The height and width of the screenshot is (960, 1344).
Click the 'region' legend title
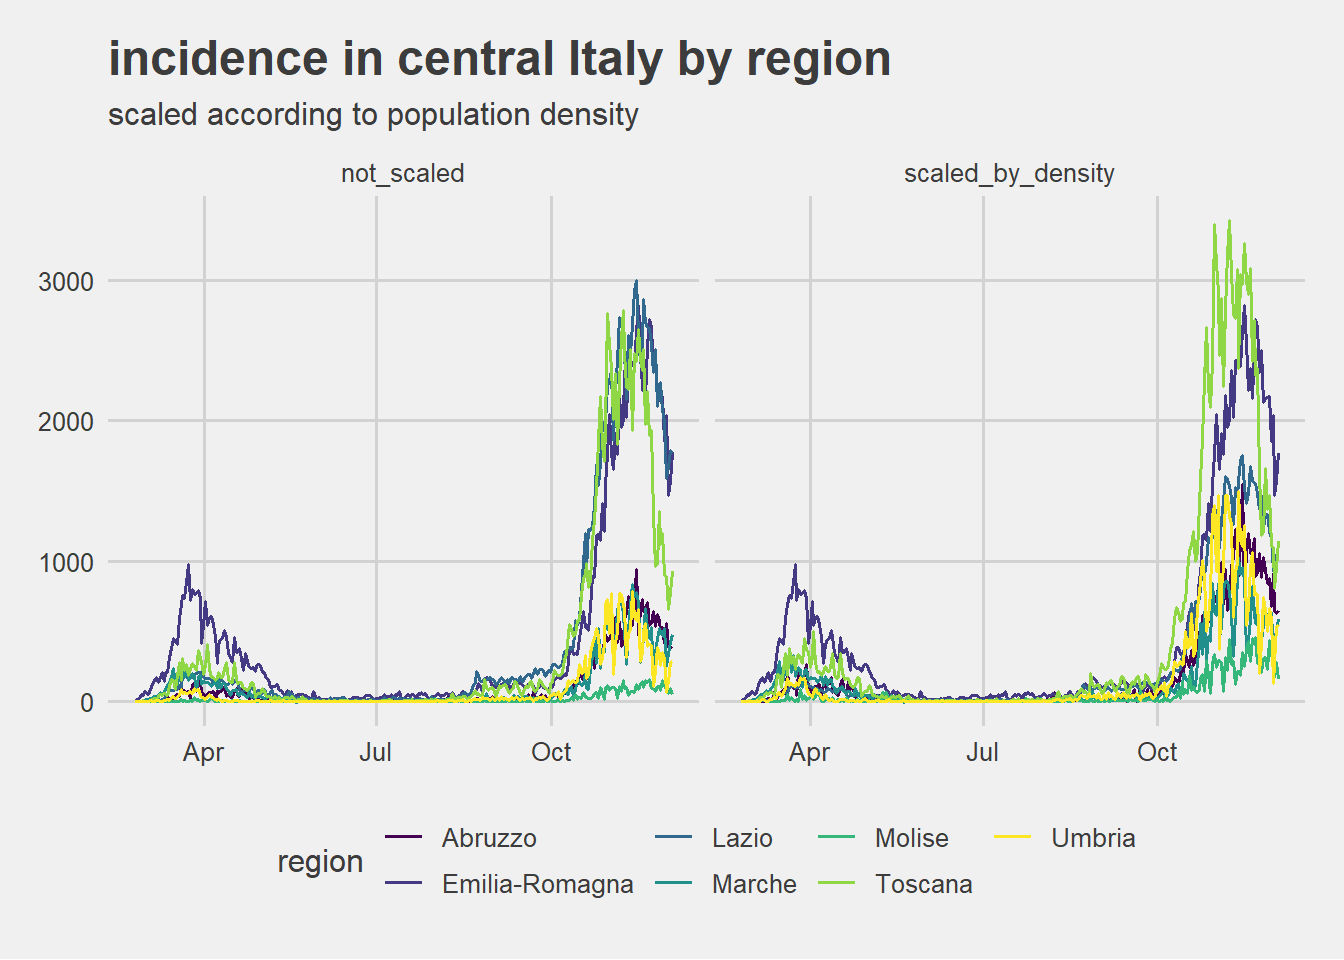(x=320, y=861)
